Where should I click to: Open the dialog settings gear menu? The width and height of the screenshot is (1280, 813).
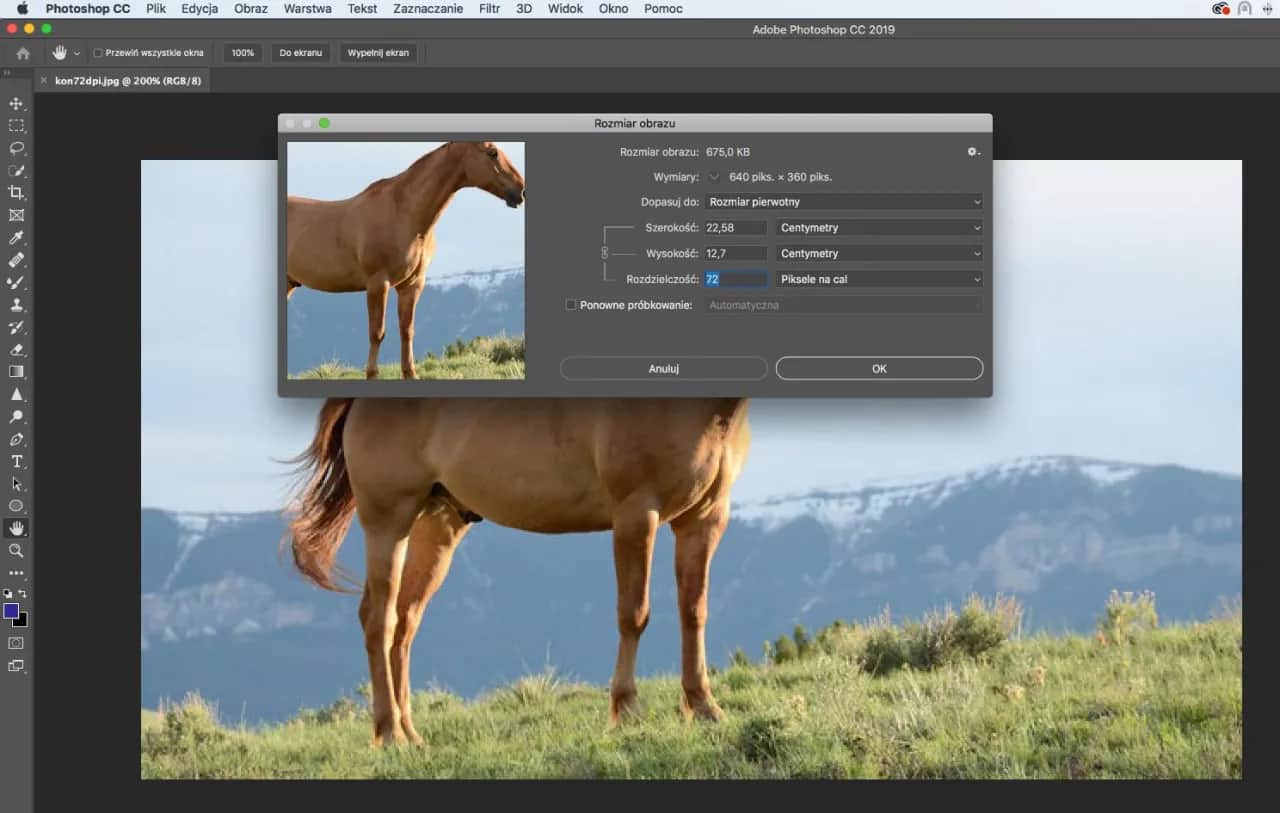[x=972, y=151]
